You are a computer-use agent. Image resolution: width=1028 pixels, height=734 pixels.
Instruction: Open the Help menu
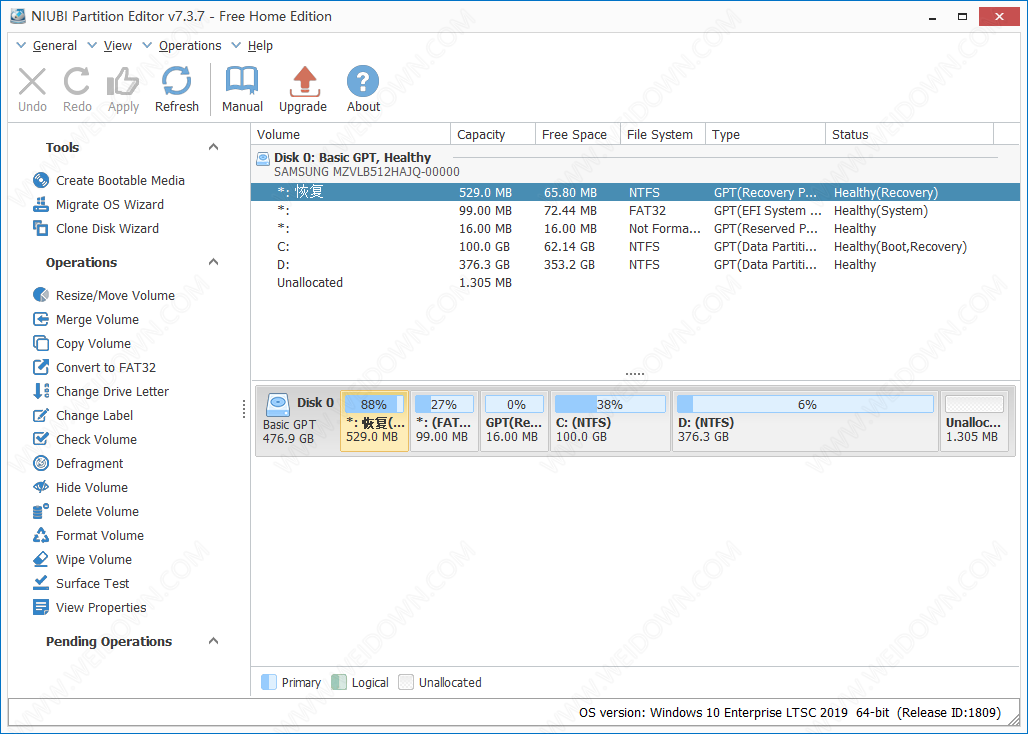(260, 46)
